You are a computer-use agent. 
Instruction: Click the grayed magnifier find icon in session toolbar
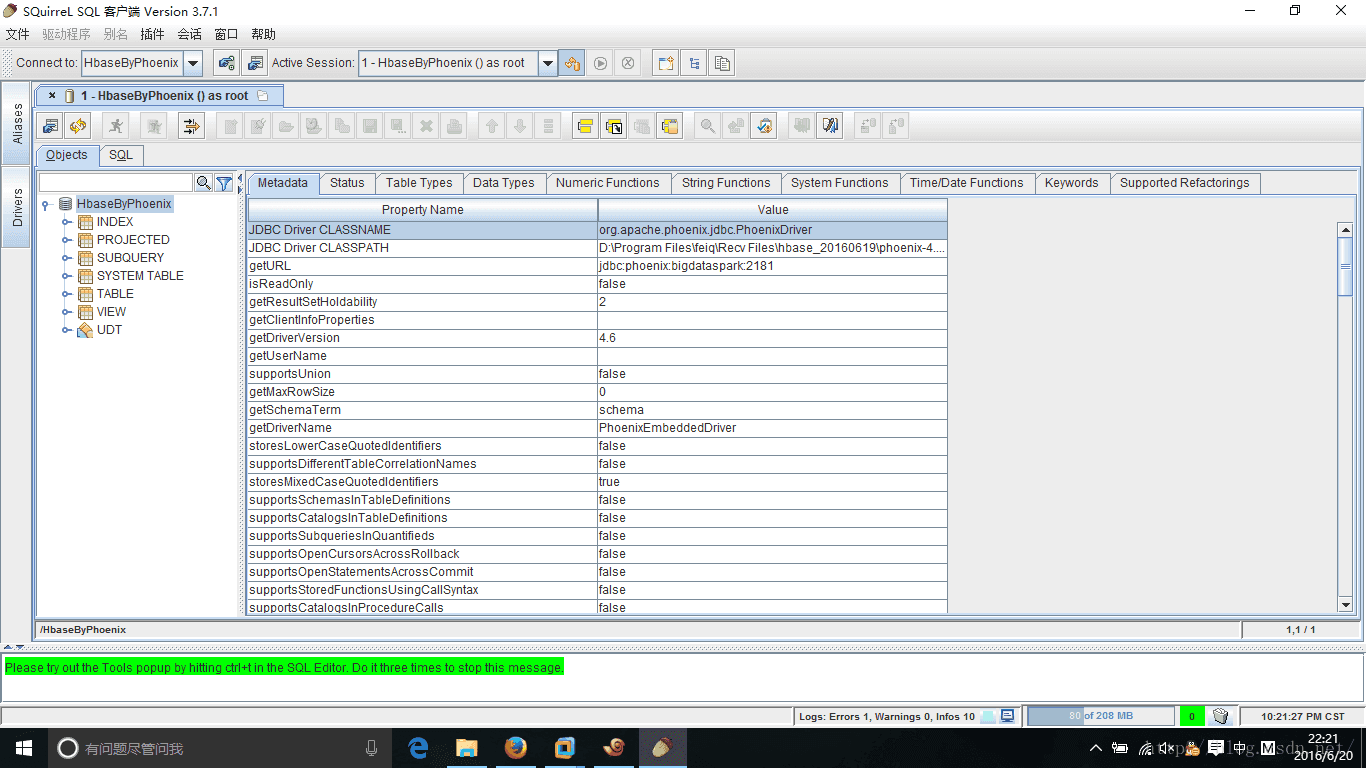pos(708,126)
